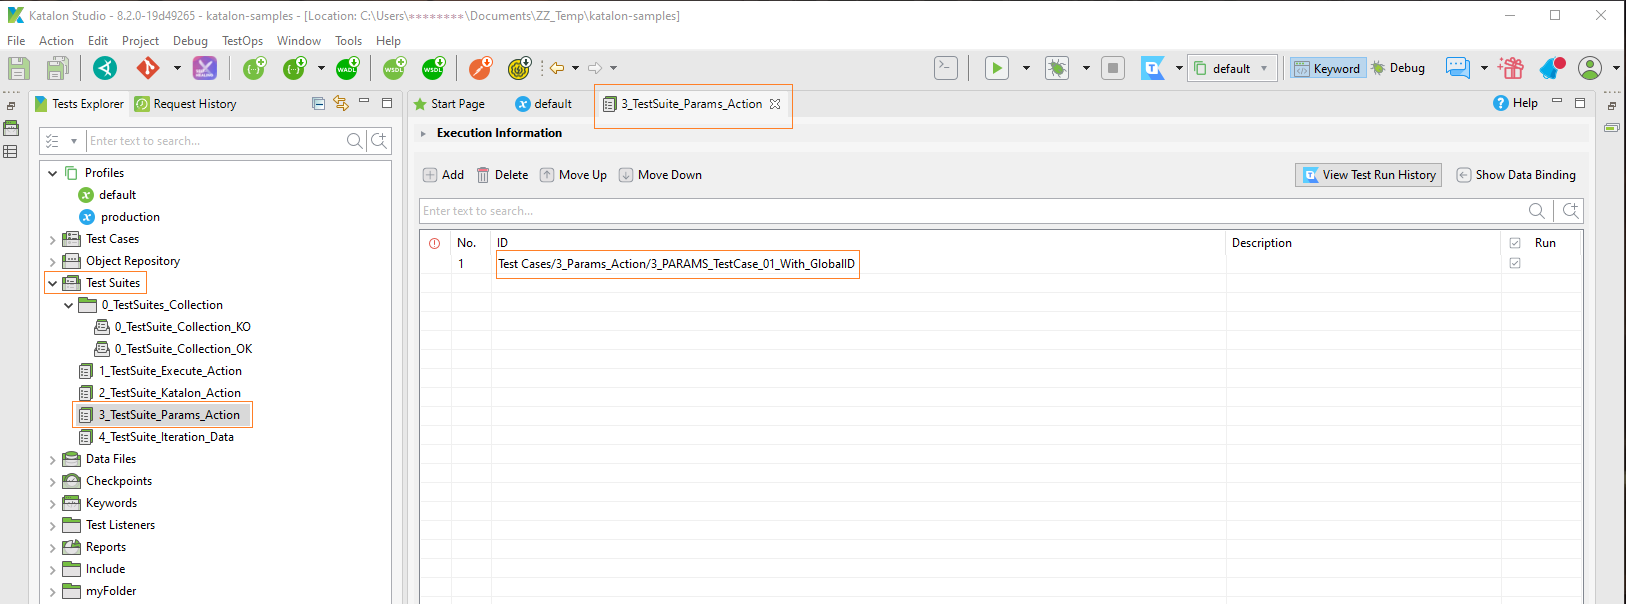This screenshot has height=604, width=1626.
Task: Expand the Test Cases folder
Action: click(53, 239)
